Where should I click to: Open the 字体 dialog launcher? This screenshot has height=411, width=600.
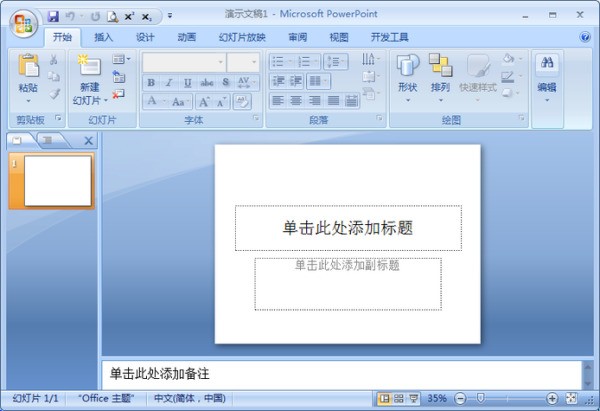256,118
